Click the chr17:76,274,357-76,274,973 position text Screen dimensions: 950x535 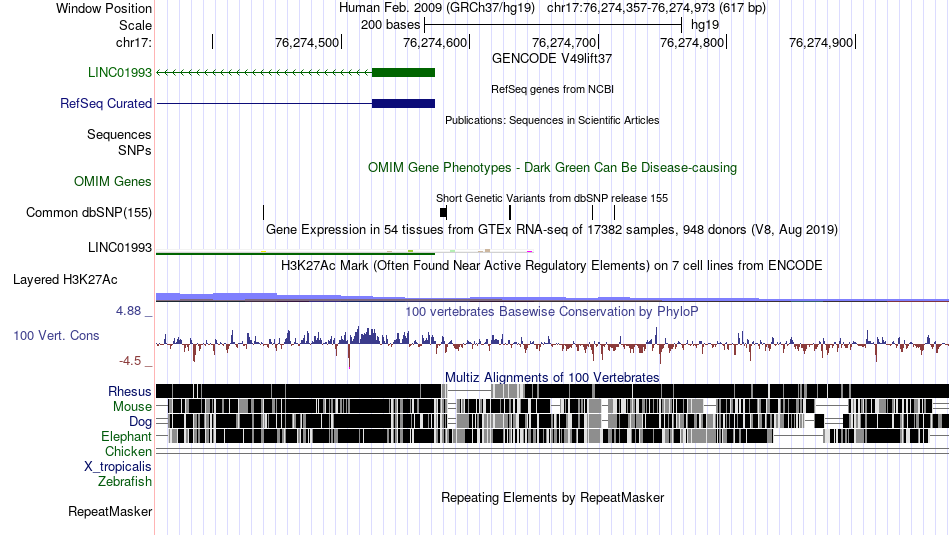tap(656, 8)
